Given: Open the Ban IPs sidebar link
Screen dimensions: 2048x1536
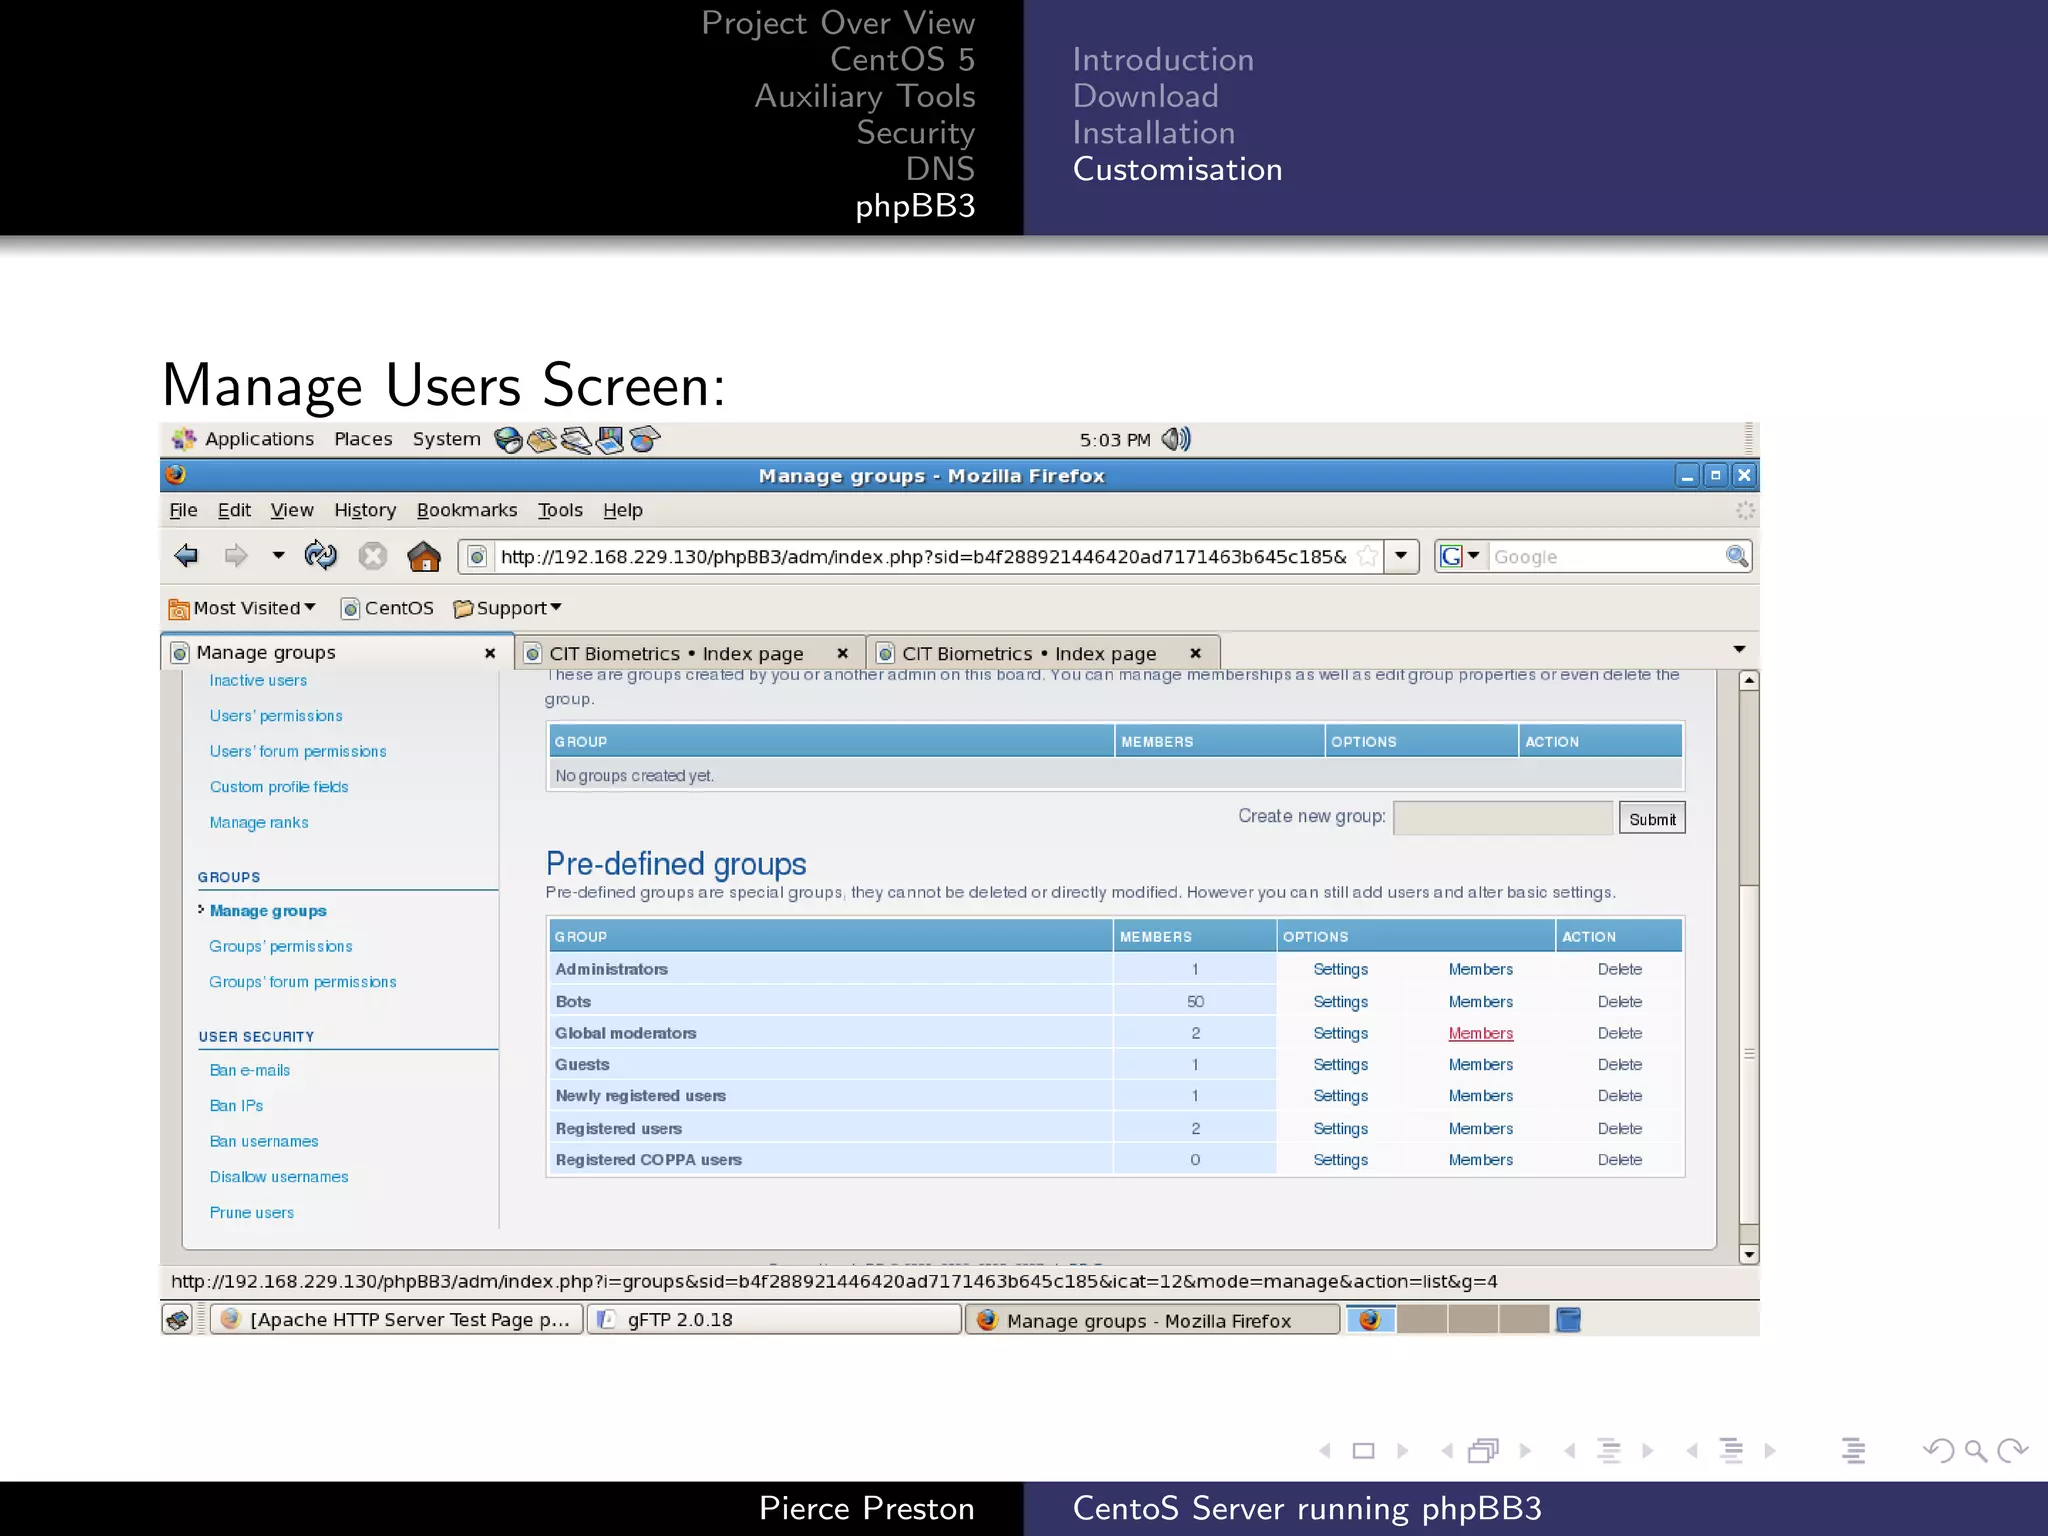Looking at the screenshot, I should 236,1105.
